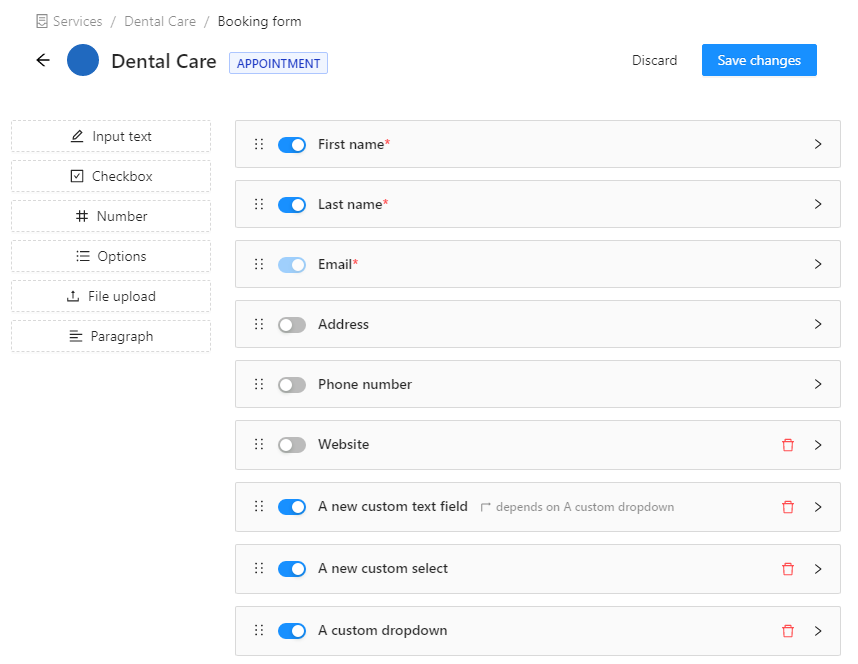Click trash icon for A new custom select
Screen dimensions: 858x664
coord(787,569)
